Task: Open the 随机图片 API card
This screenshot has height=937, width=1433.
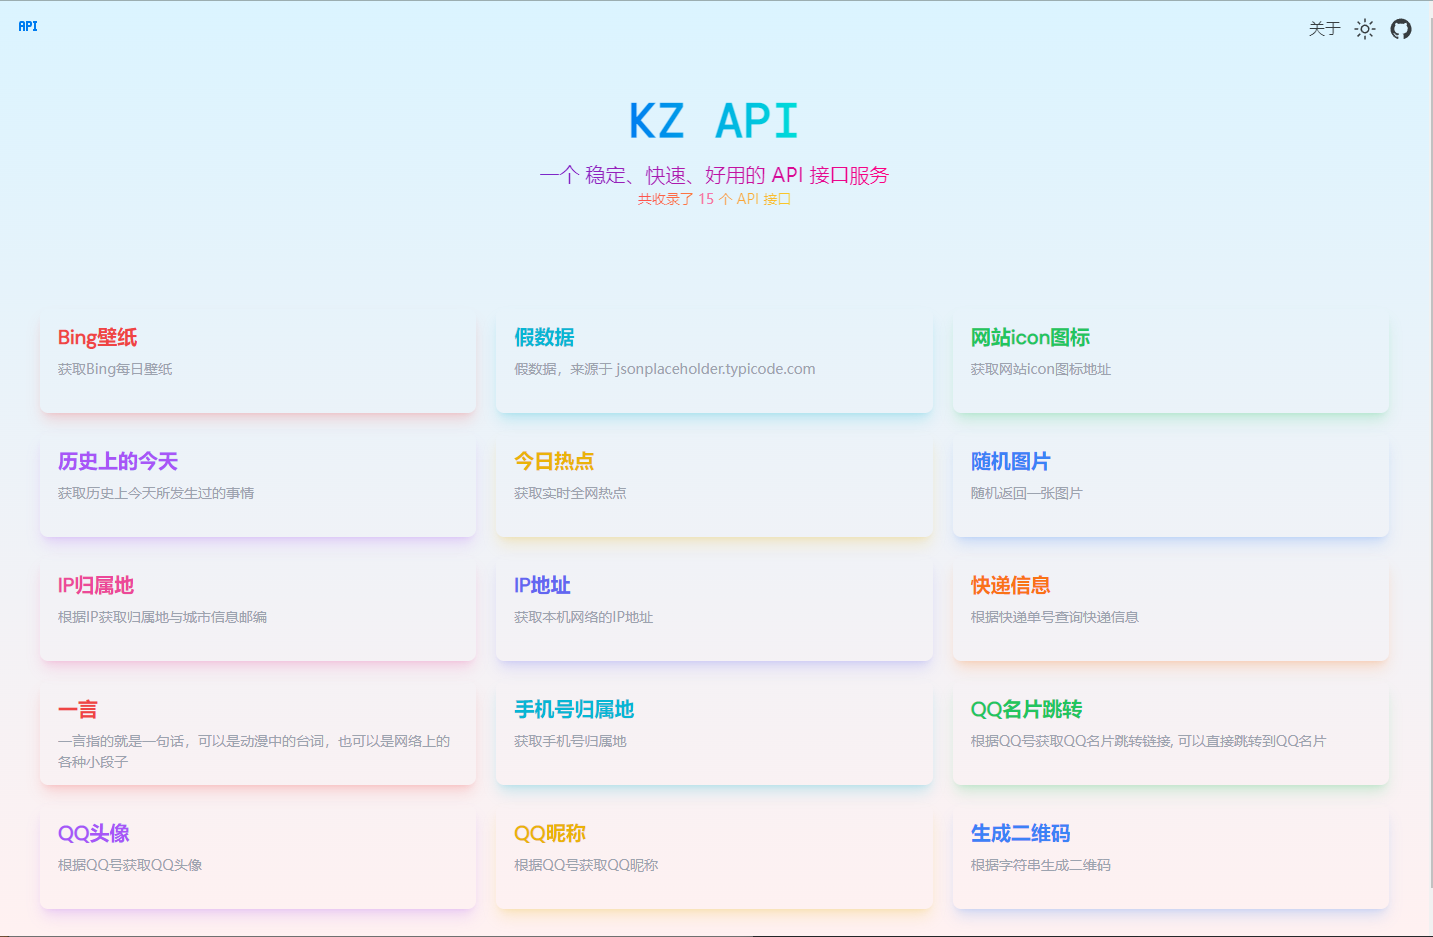Action: [x=1170, y=486]
